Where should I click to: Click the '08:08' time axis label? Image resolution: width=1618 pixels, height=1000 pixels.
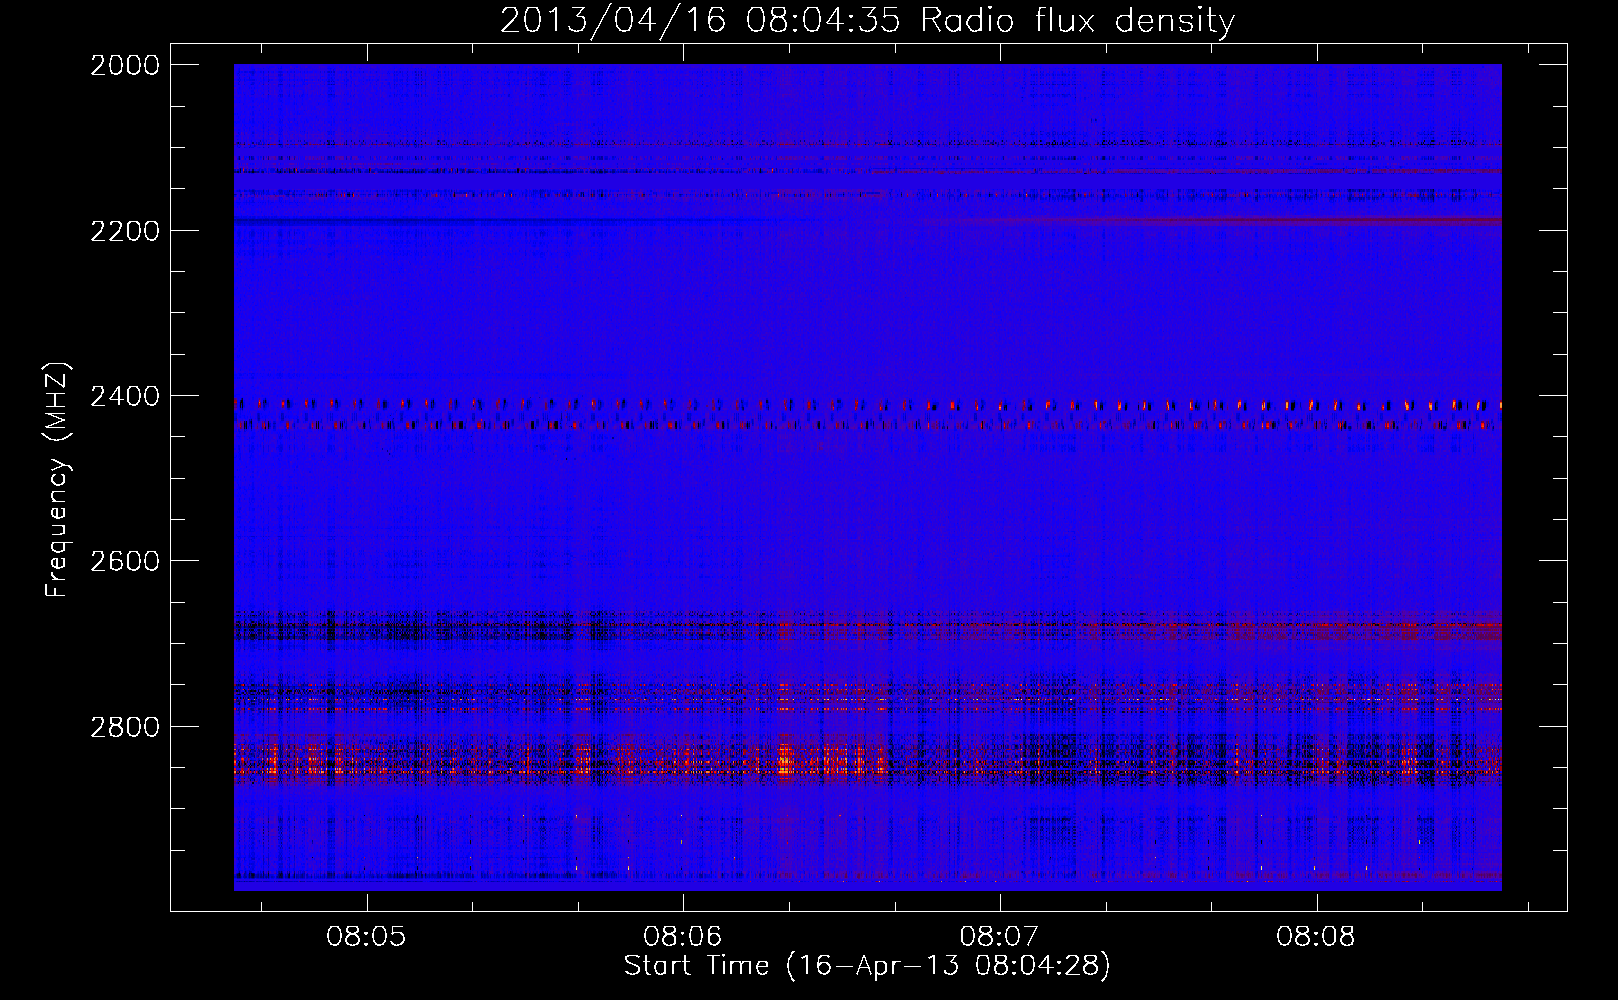1316,937
